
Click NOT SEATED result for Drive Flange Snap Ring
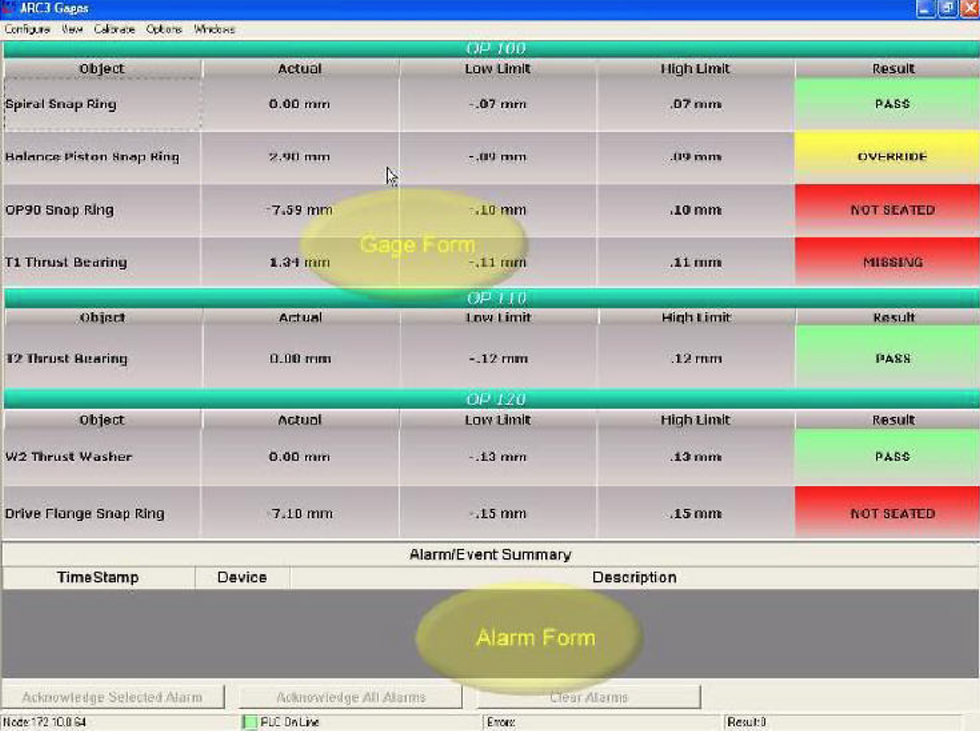(886, 514)
